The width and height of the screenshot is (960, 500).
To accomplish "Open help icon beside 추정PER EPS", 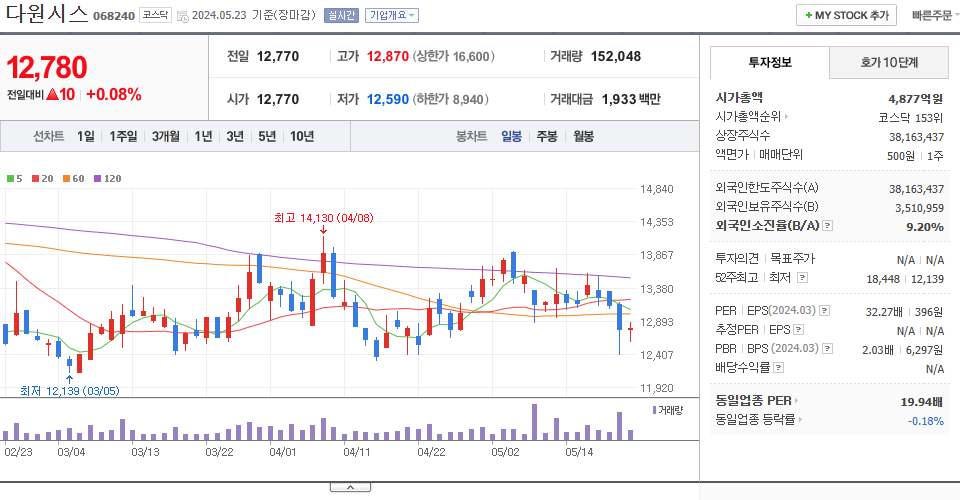I will 798,330.
